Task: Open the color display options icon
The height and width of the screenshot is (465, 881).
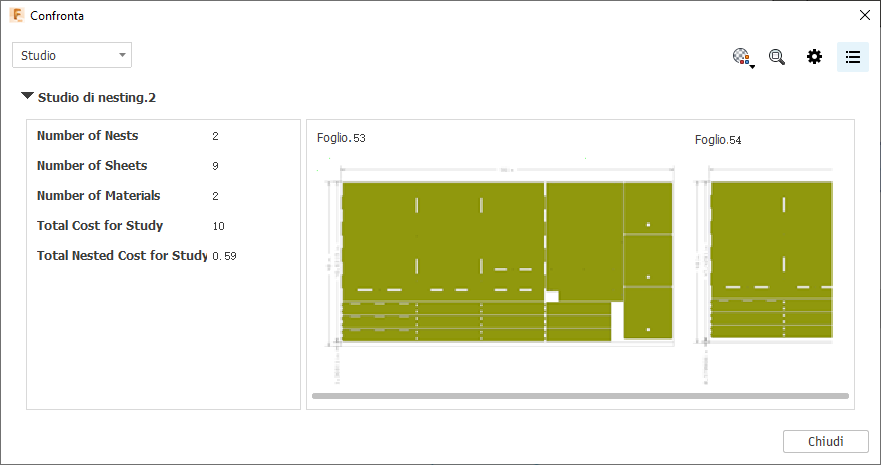Action: [742, 57]
